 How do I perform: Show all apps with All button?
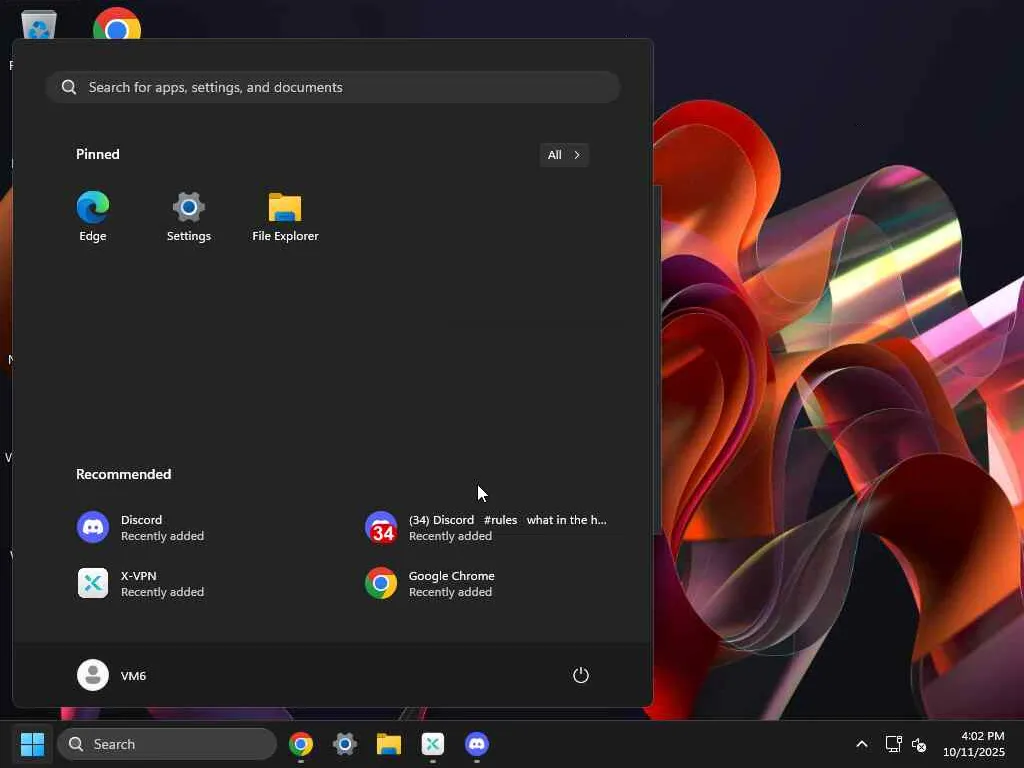[x=564, y=155]
